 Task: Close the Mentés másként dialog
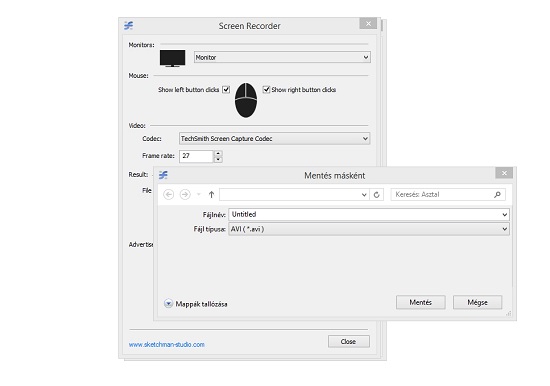504,173
